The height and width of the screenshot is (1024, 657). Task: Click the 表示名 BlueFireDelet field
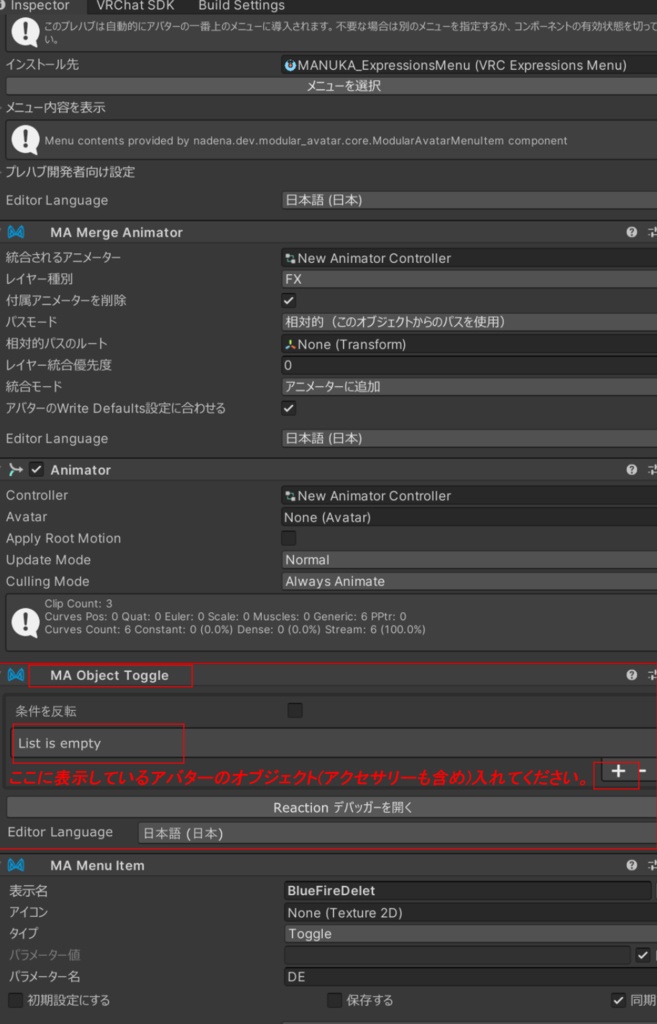pyautogui.click(x=468, y=891)
